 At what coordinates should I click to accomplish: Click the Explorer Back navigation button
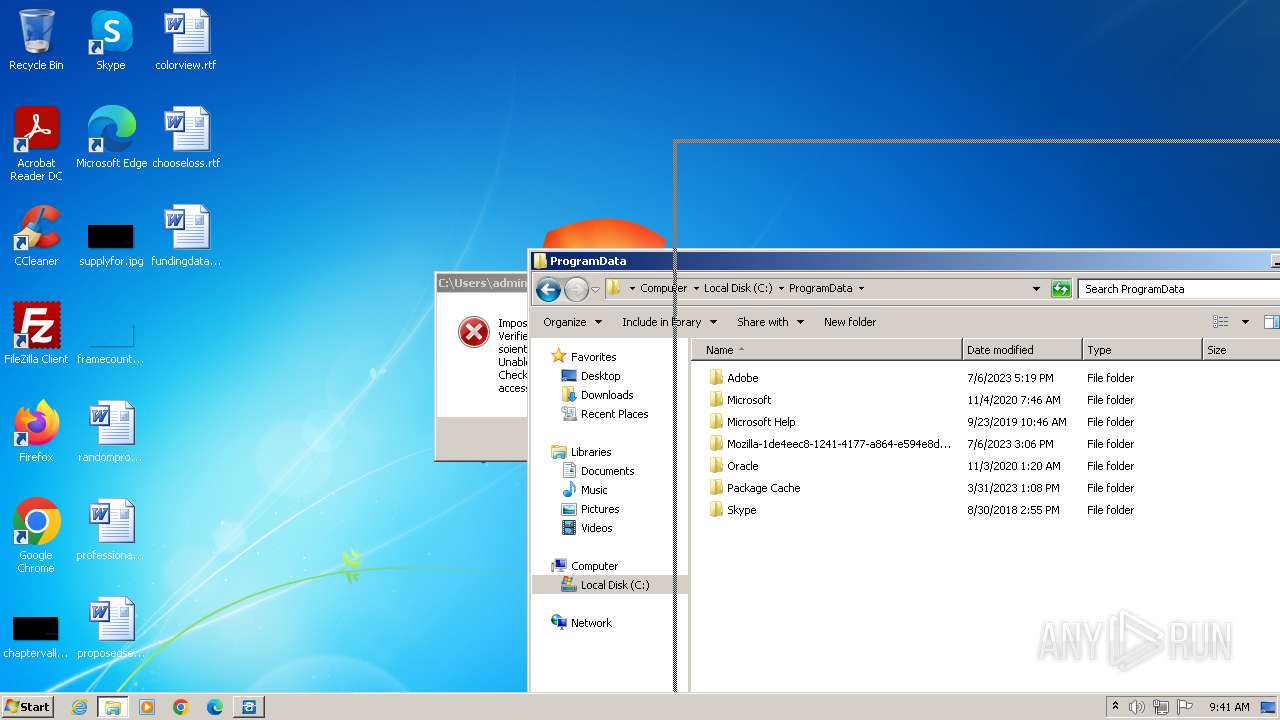pyautogui.click(x=548, y=290)
